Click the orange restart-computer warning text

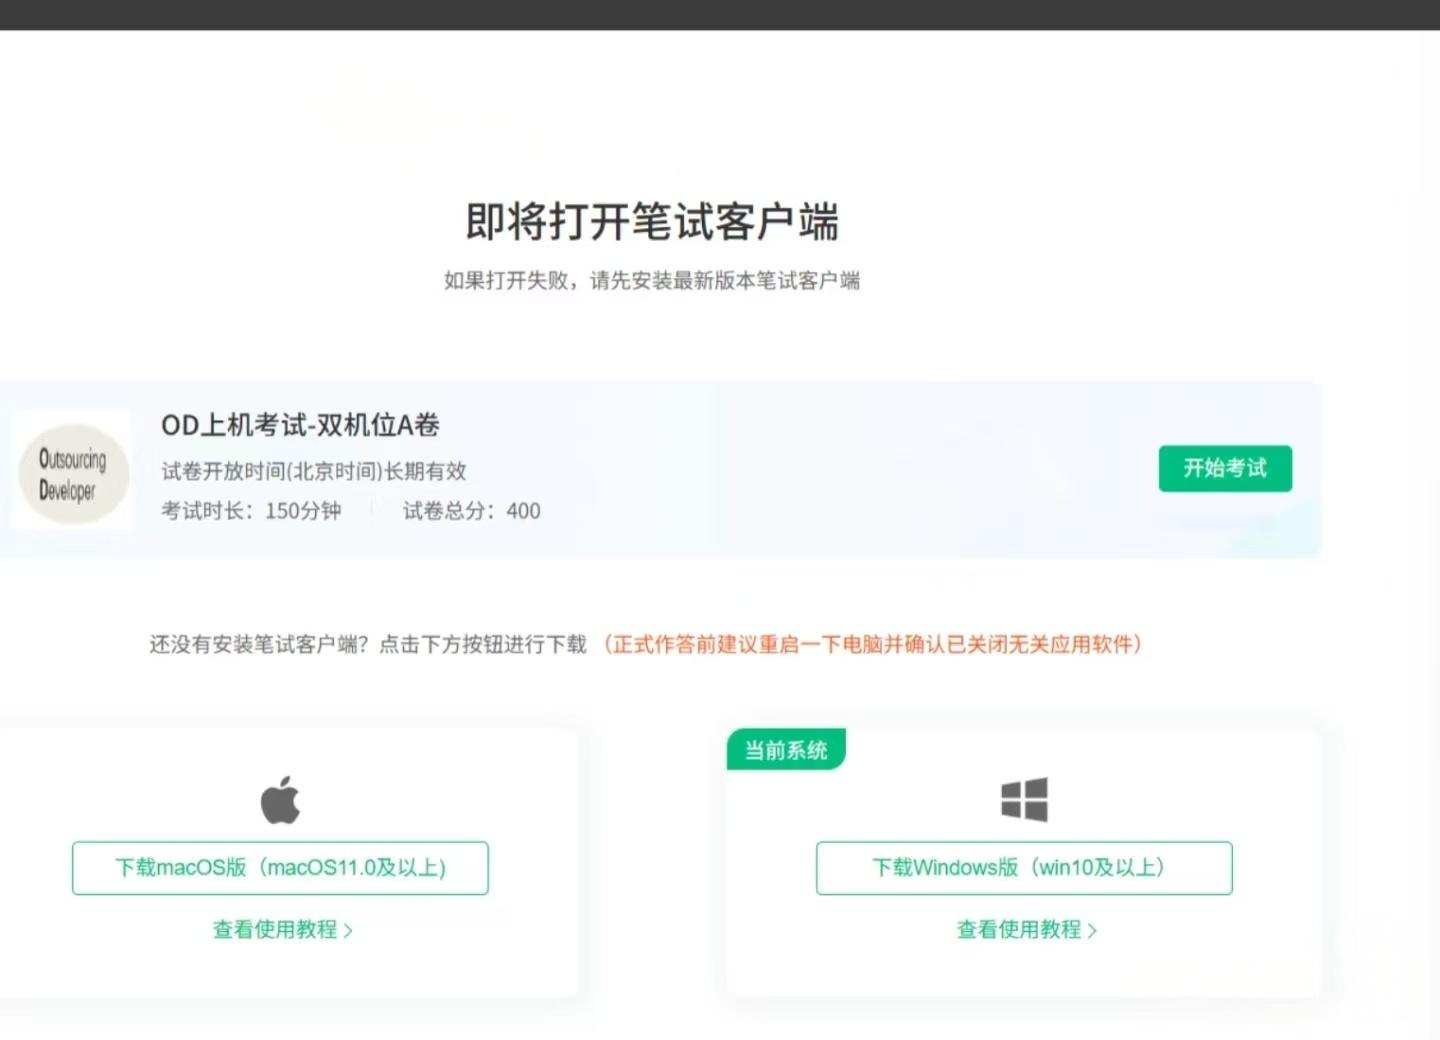(872, 644)
